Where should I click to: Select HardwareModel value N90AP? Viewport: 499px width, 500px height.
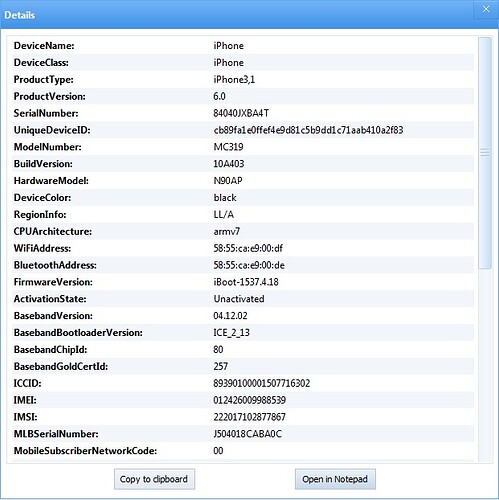[x=228, y=181]
